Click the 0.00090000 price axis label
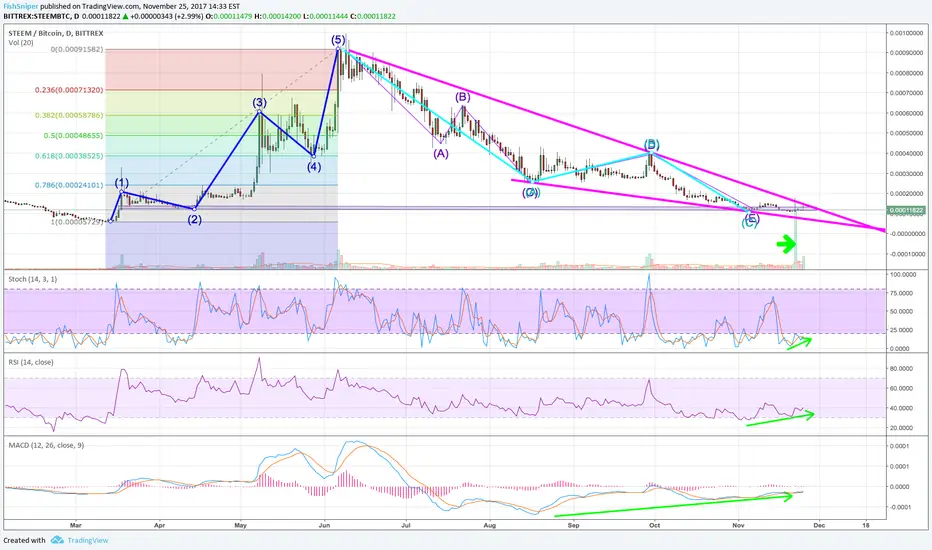Image resolution: width=932 pixels, height=550 pixels. tap(906, 53)
